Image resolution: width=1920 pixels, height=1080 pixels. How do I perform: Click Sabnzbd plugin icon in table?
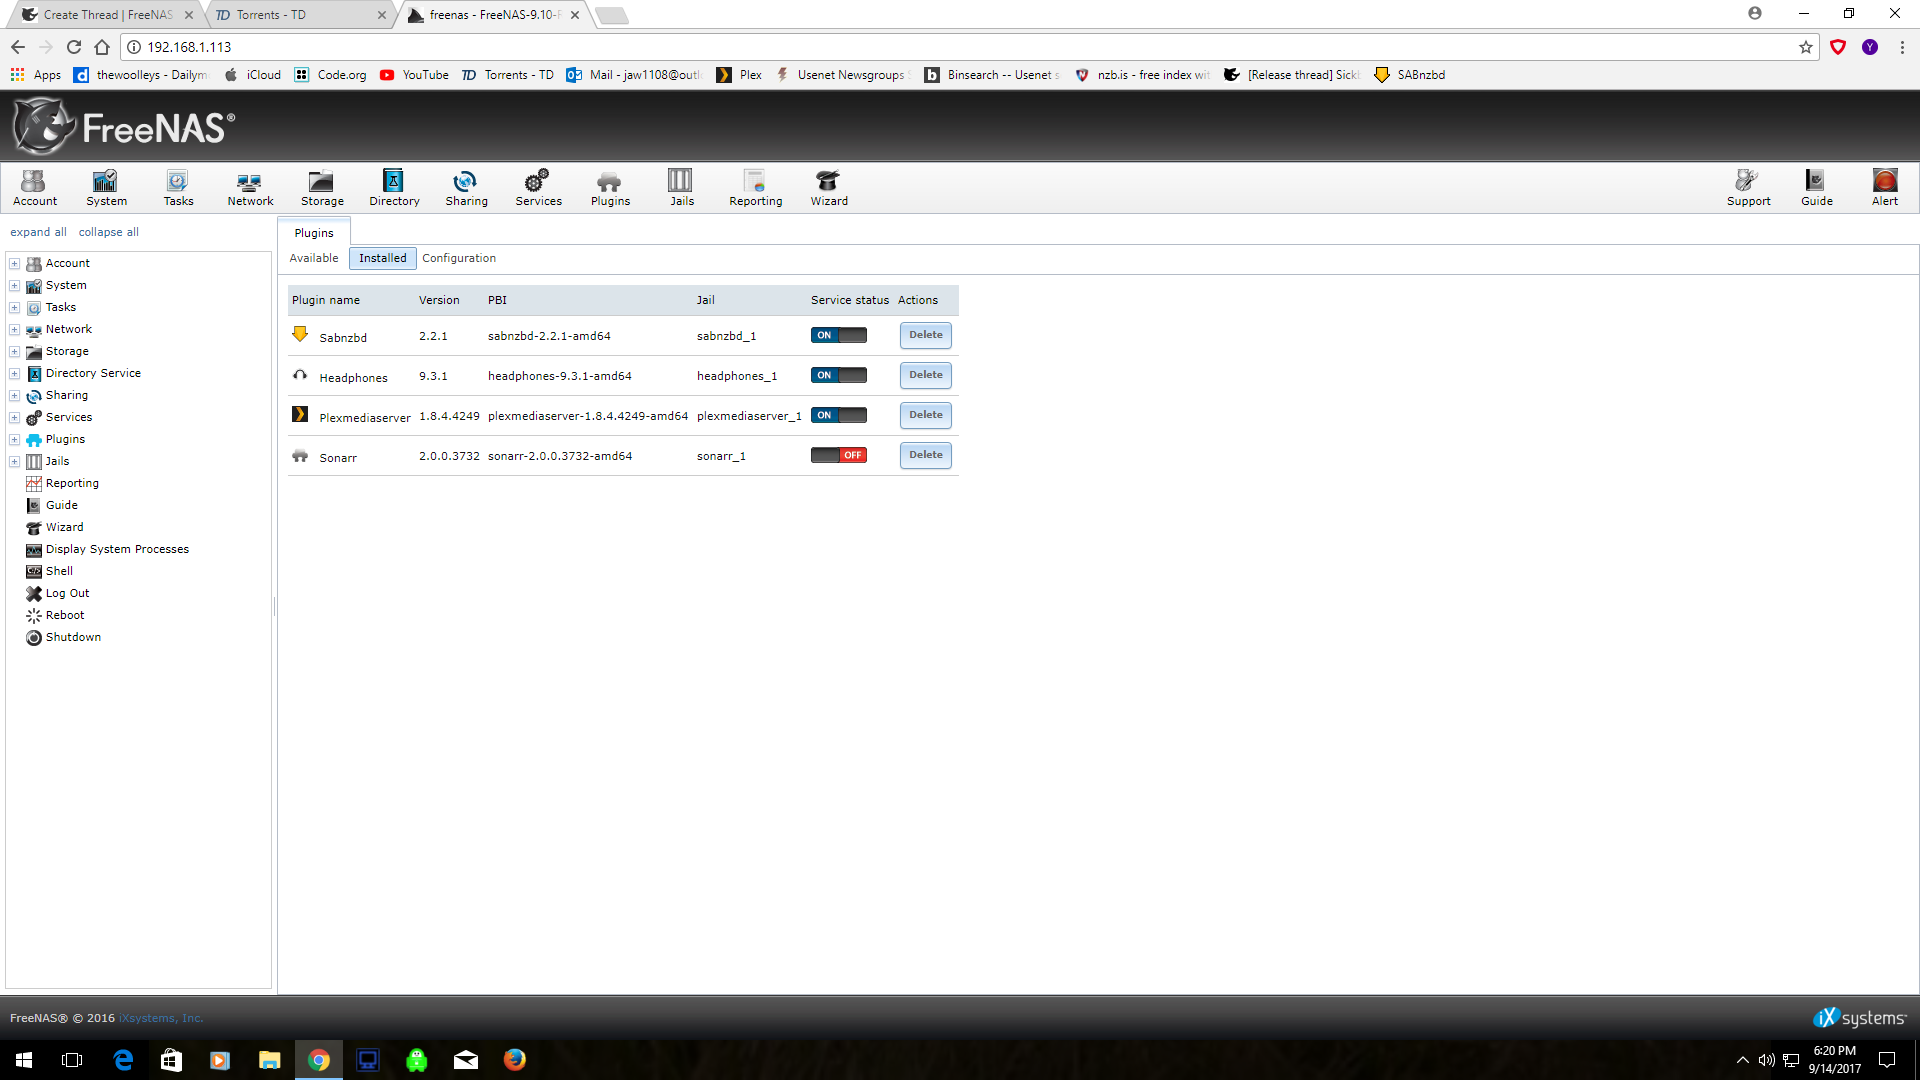[300, 334]
